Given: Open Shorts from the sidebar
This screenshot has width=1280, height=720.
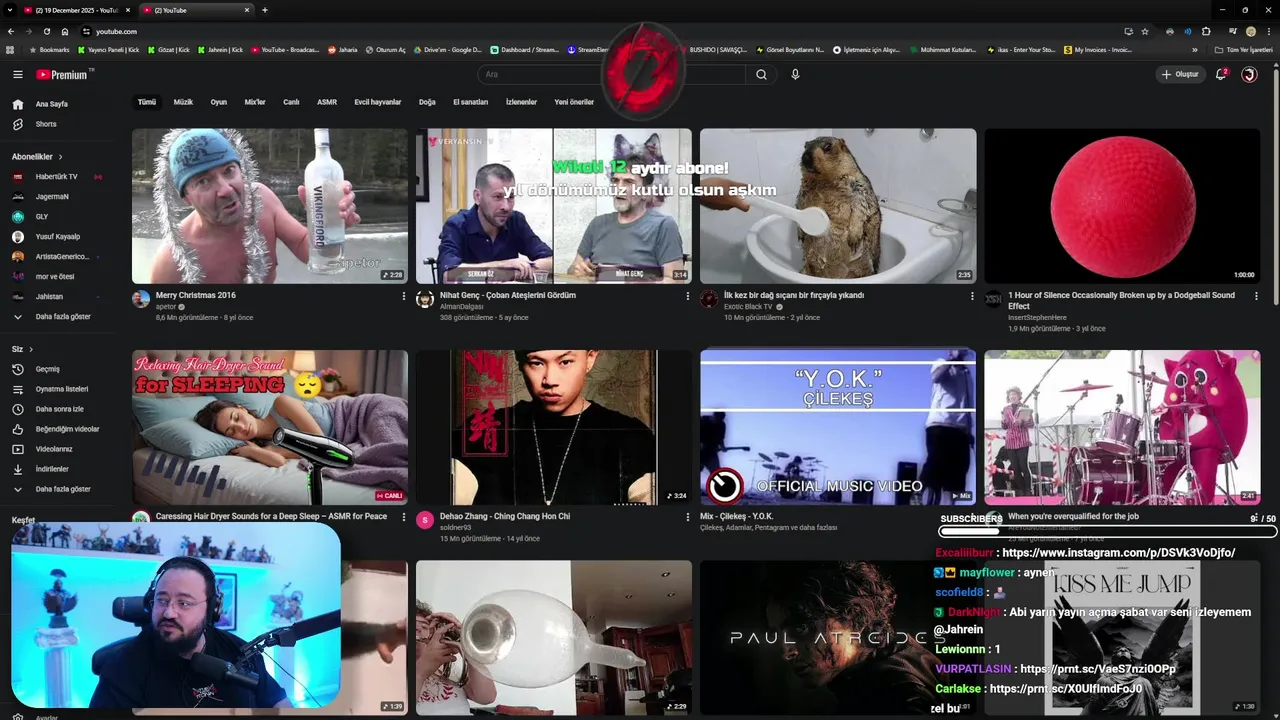Looking at the screenshot, I should point(46,124).
